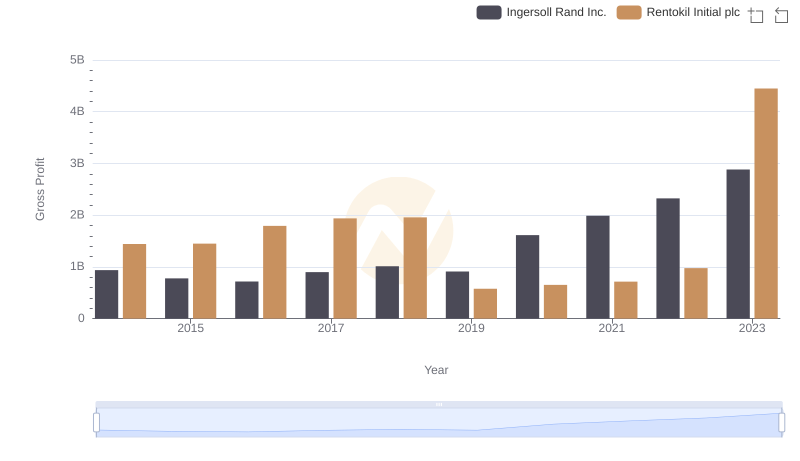Click the '3B' y-axis label
The image size is (800, 461).
tap(77, 163)
